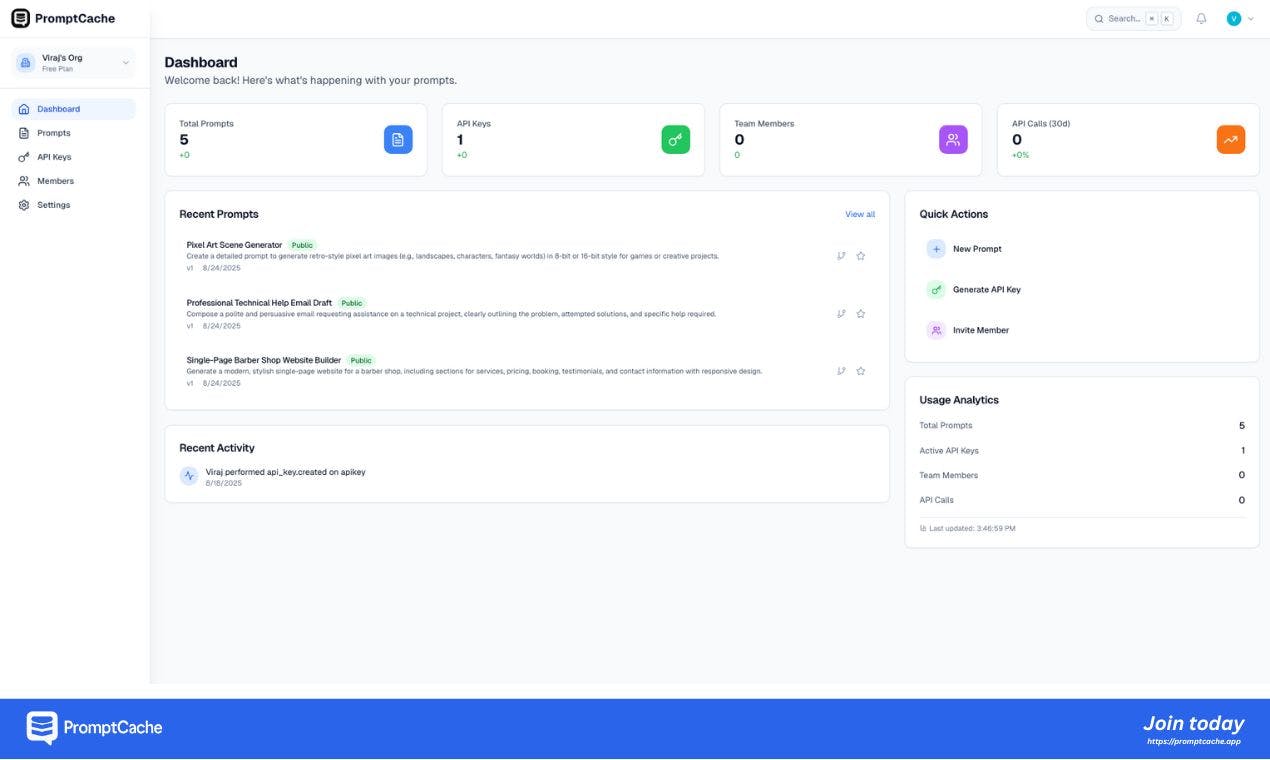
Task: Focus the Search field in header
Action: point(1133,19)
